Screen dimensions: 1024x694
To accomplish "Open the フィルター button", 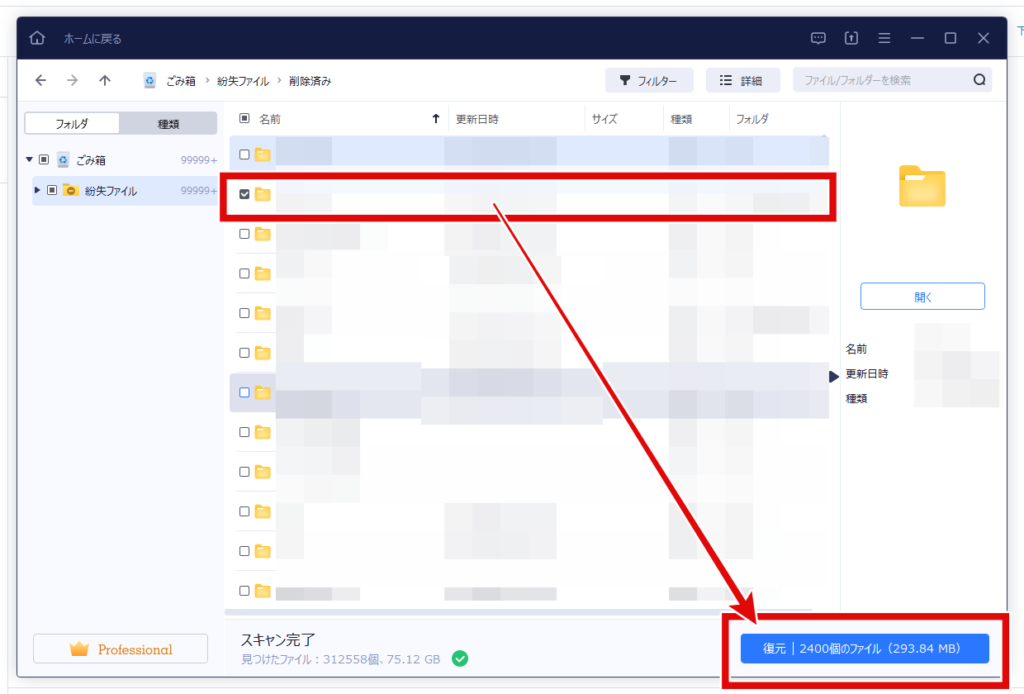I will (649, 80).
